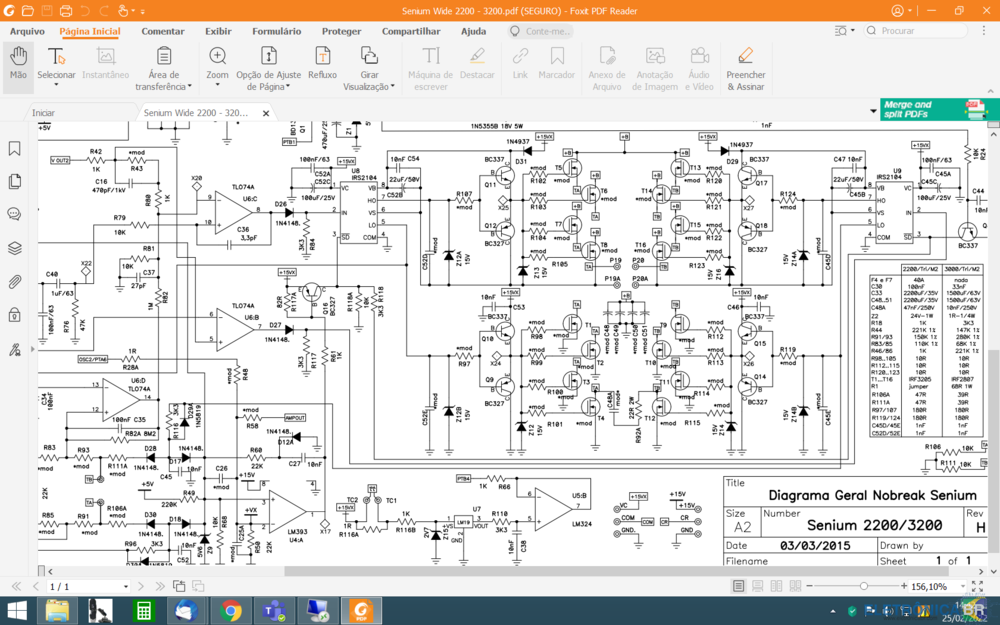Switch to the Comentar ribbon tab
Screen dimensions: 1000x625
tap(163, 31)
